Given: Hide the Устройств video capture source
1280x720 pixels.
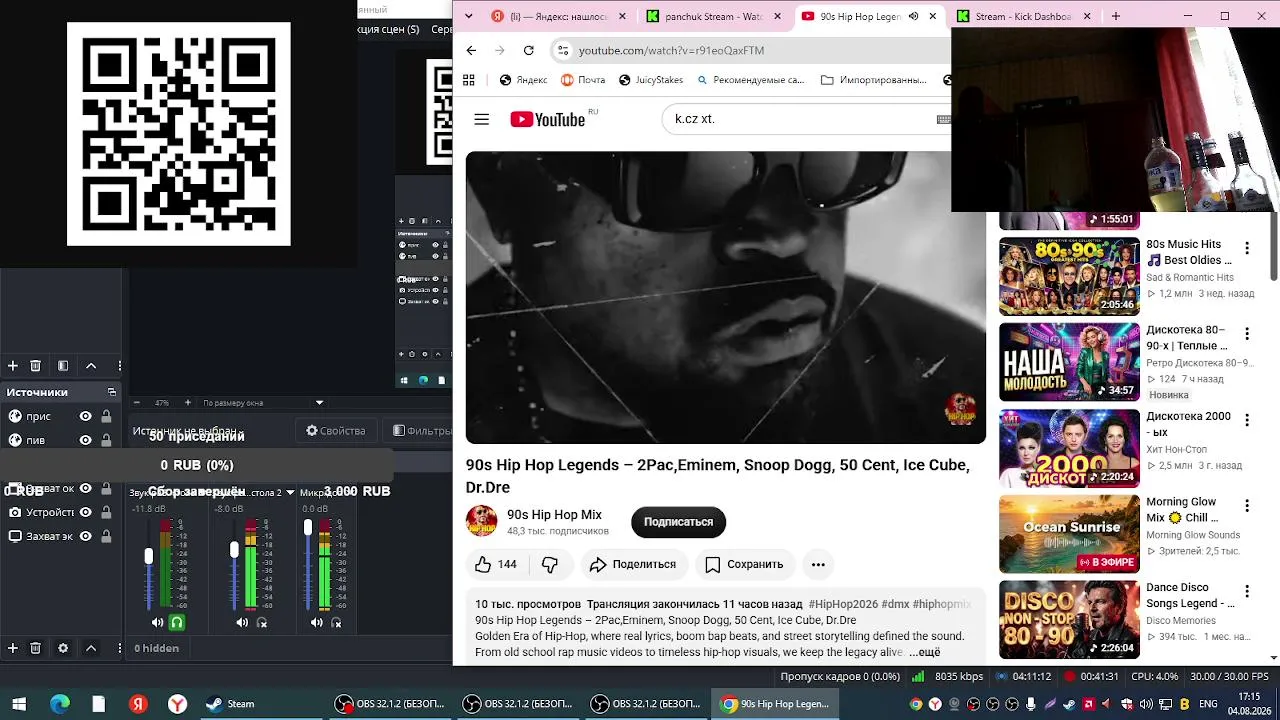Looking at the screenshot, I should (85, 512).
